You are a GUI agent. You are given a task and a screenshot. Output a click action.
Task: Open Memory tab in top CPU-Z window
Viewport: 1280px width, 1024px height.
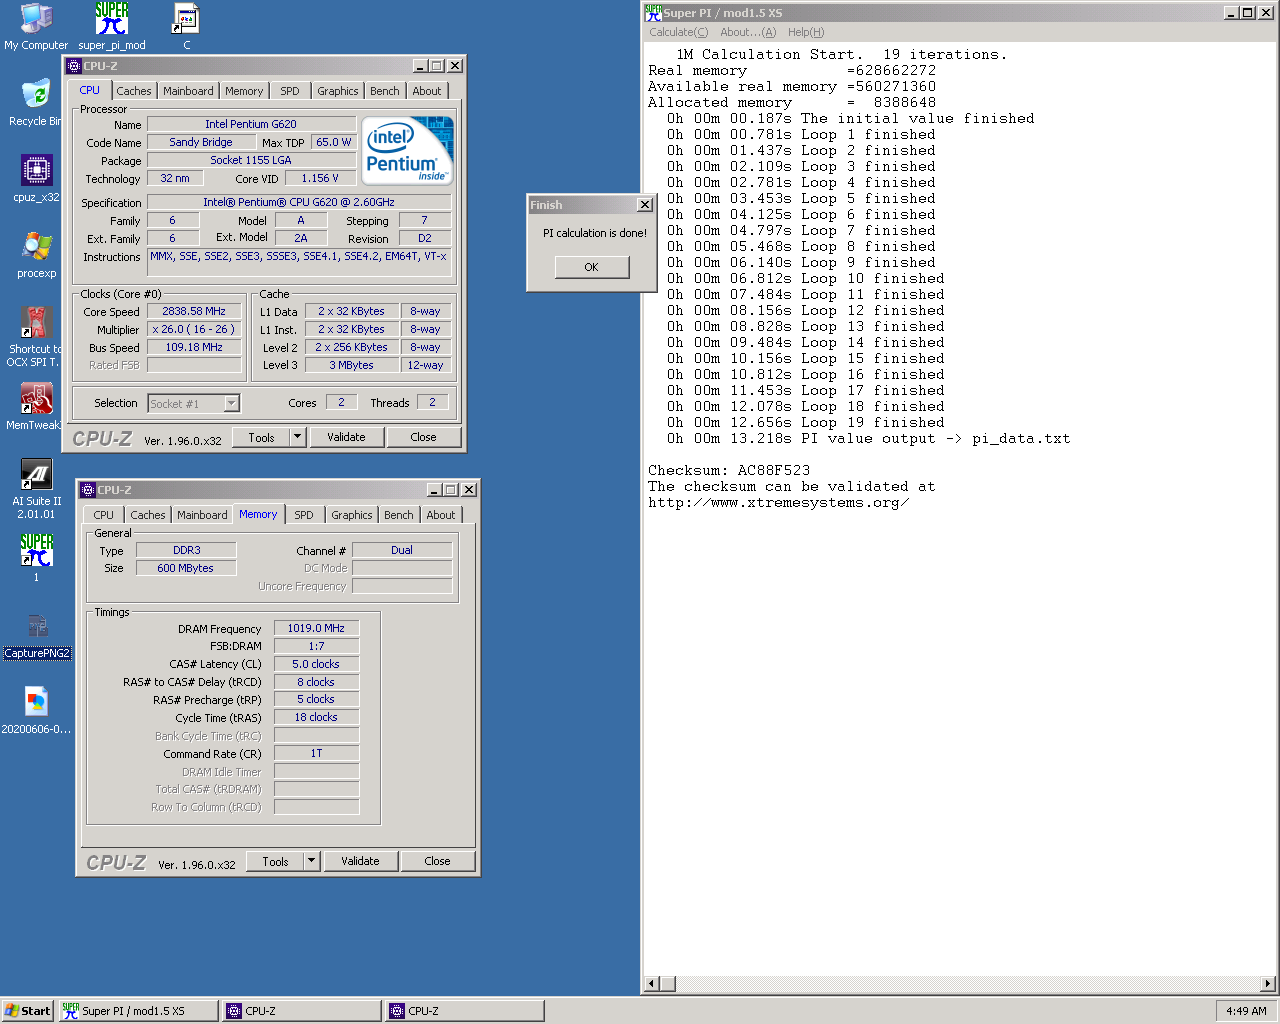pos(244,91)
